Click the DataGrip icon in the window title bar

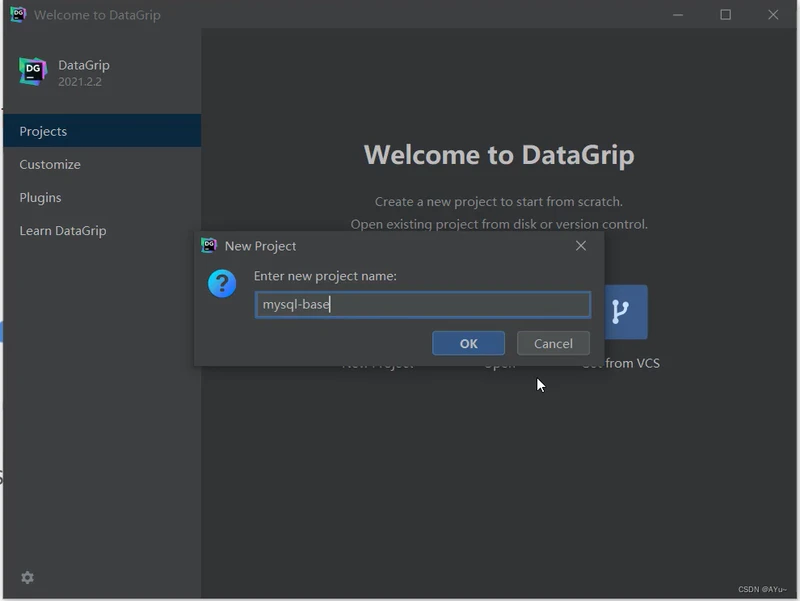pyautogui.click(x=18, y=14)
